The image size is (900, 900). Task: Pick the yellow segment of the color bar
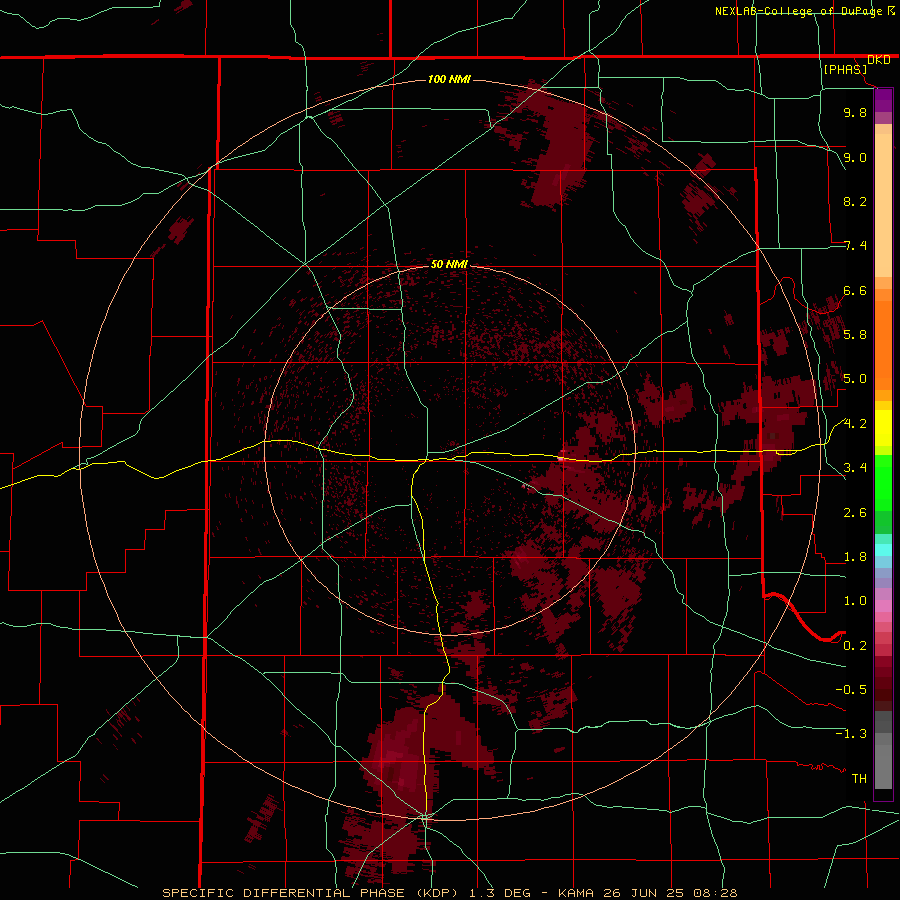click(x=883, y=428)
